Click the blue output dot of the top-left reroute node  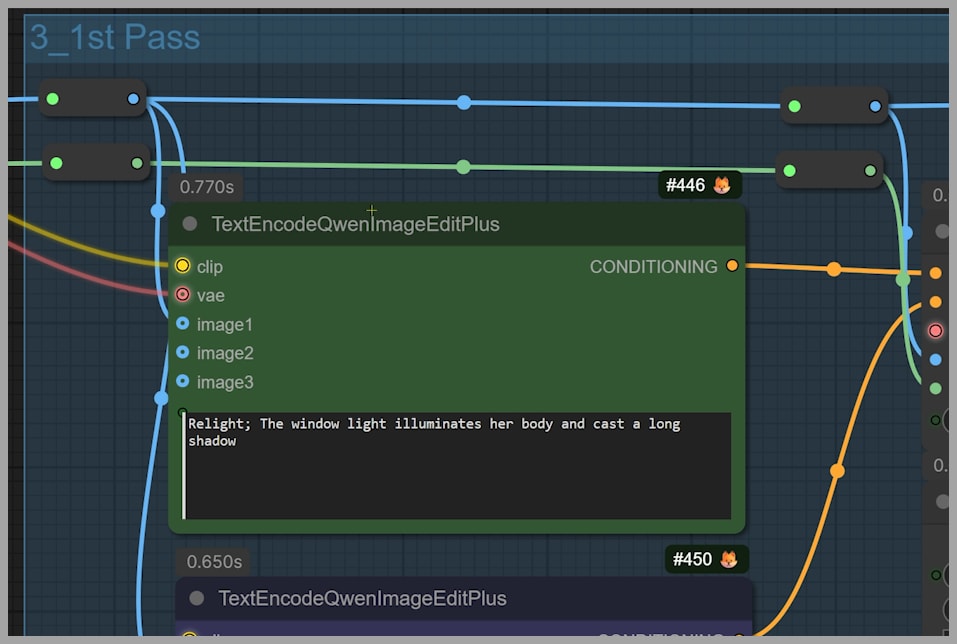pyautogui.click(x=134, y=99)
